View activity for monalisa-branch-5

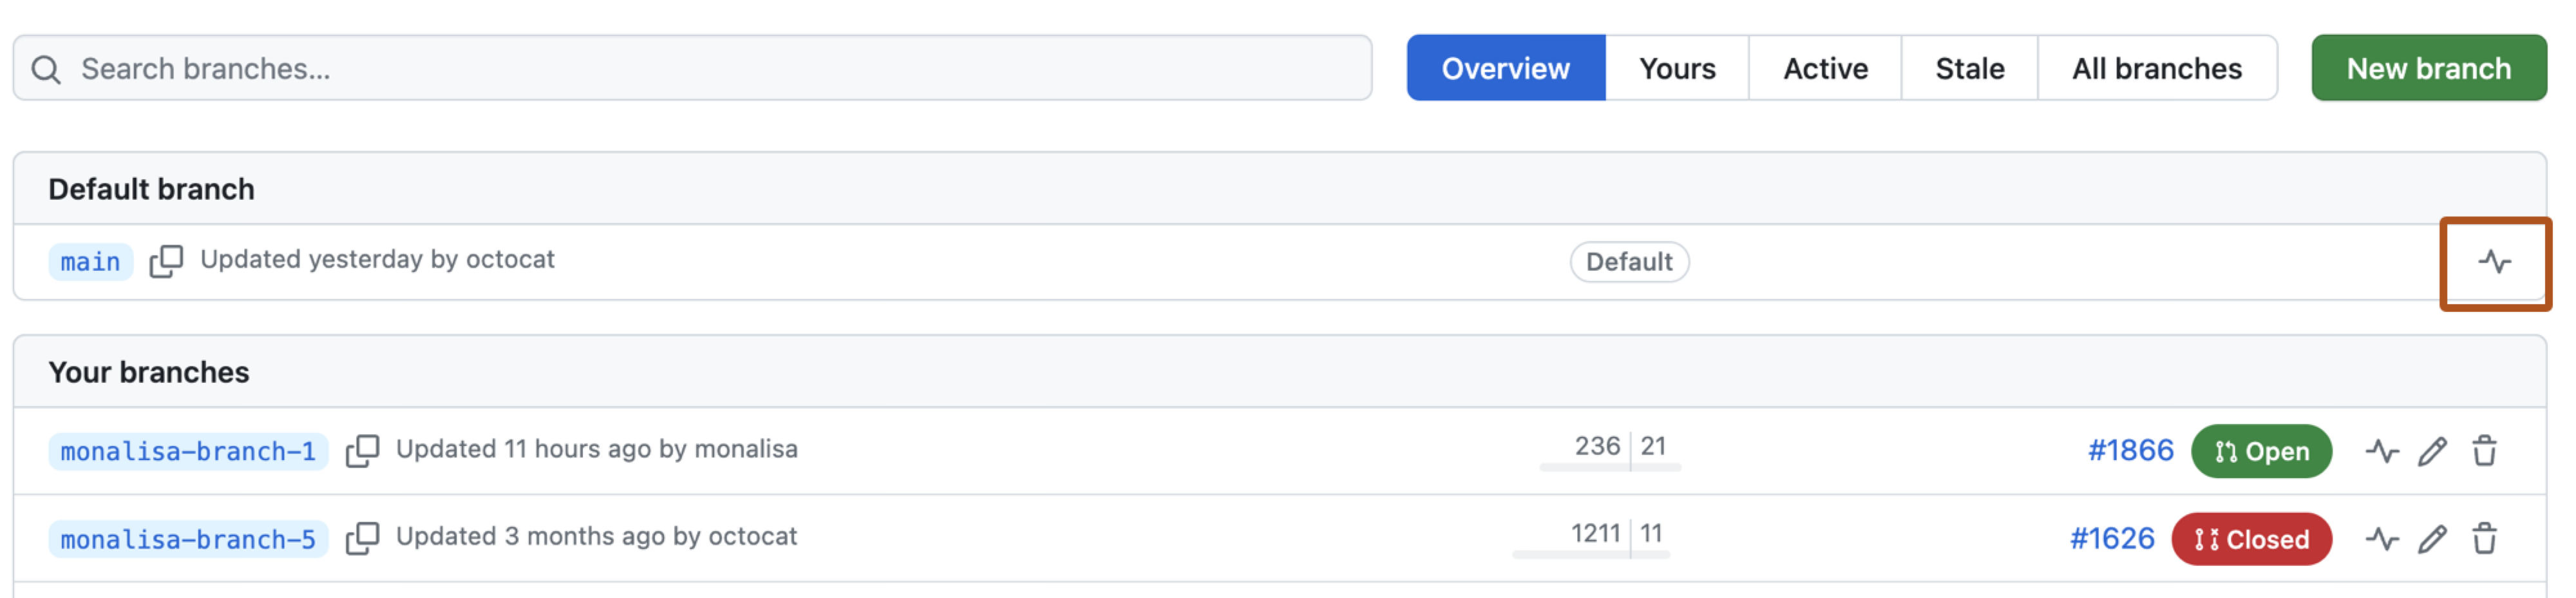(2382, 539)
